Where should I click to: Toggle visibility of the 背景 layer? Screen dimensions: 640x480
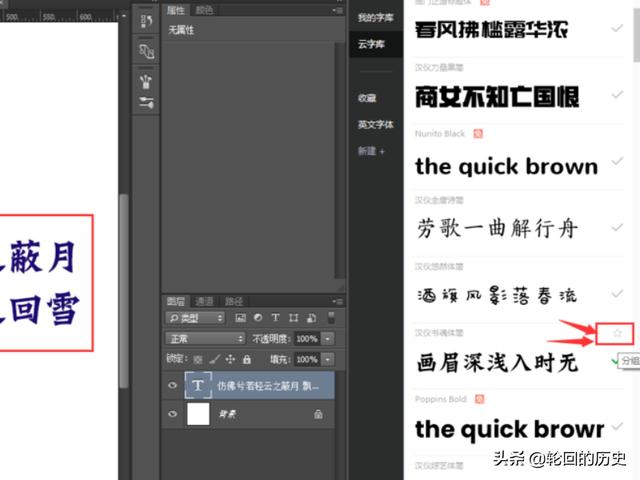pyautogui.click(x=173, y=414)
